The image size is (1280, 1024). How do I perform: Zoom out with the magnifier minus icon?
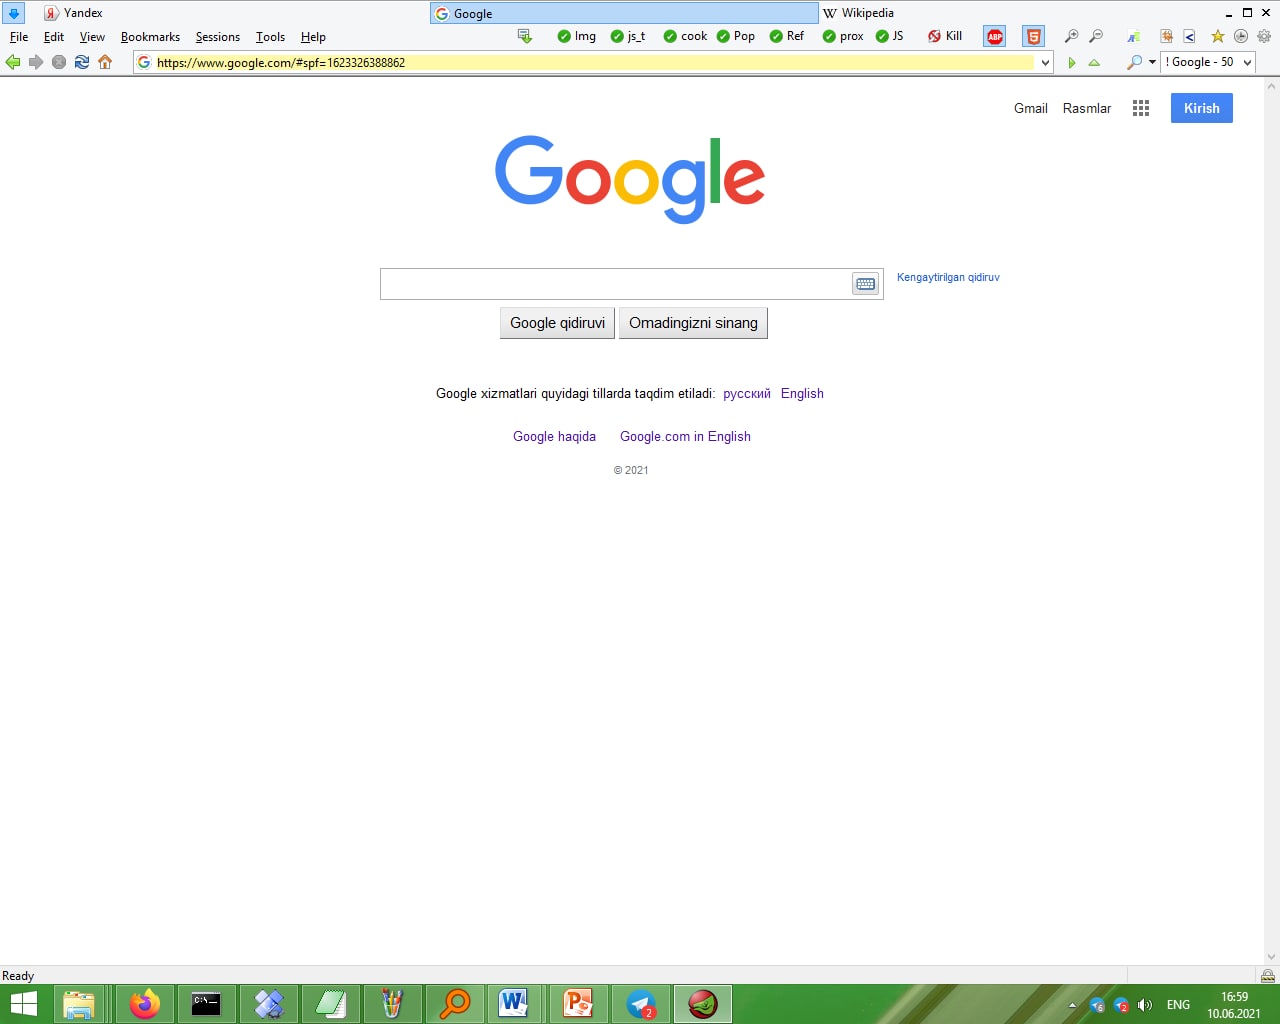[1096, 36]
